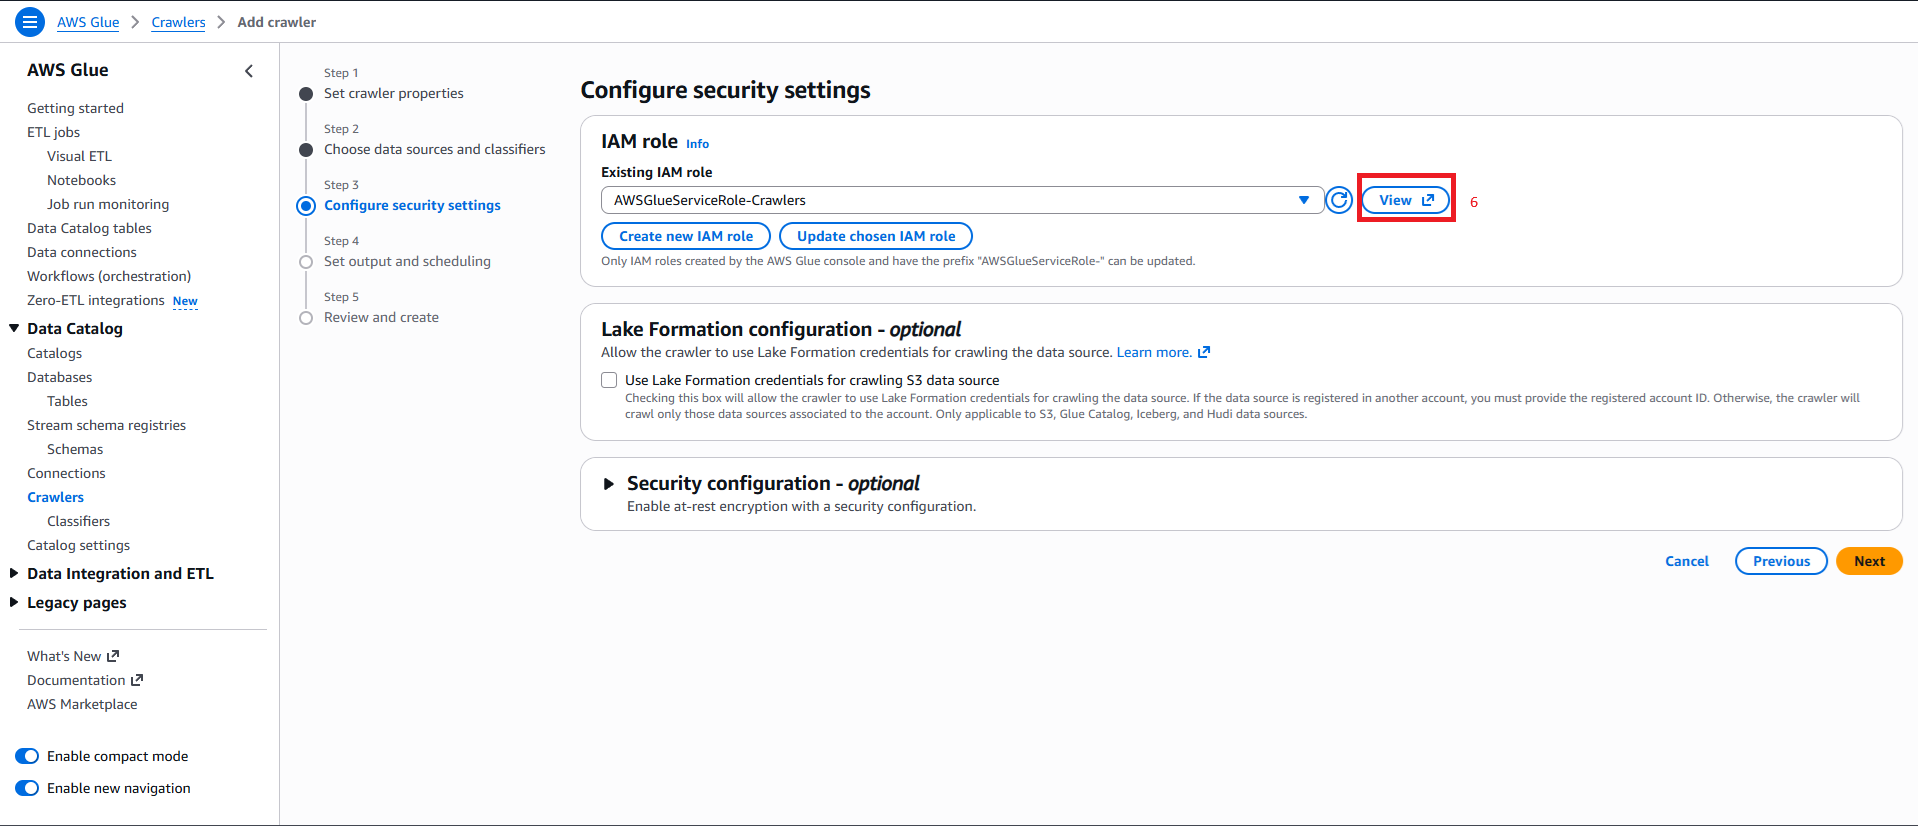Screen dimensions: 1918x826
Task: Expand Data Integration and ETL section
Action: (14, 573)
